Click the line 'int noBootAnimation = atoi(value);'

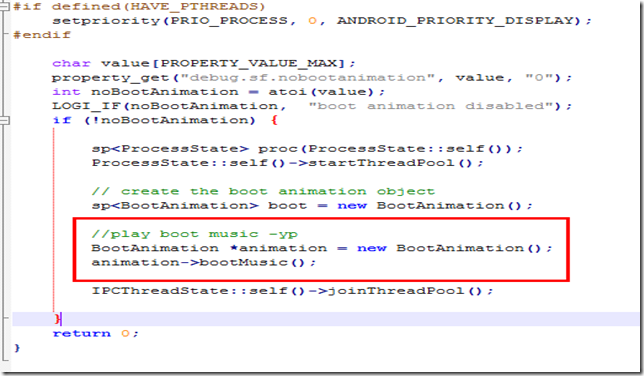click(218, 92)
